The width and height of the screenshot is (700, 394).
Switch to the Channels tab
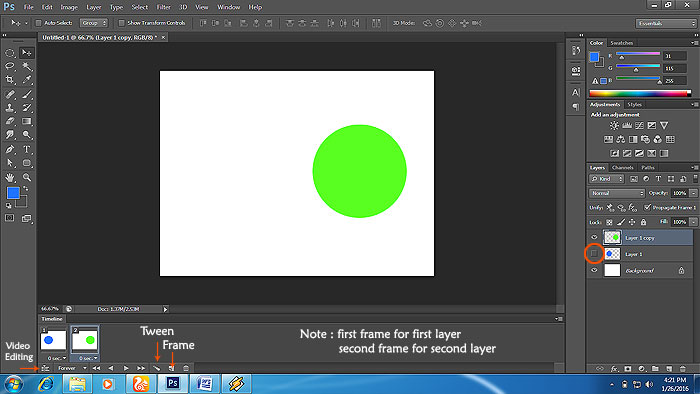point(622,168)
